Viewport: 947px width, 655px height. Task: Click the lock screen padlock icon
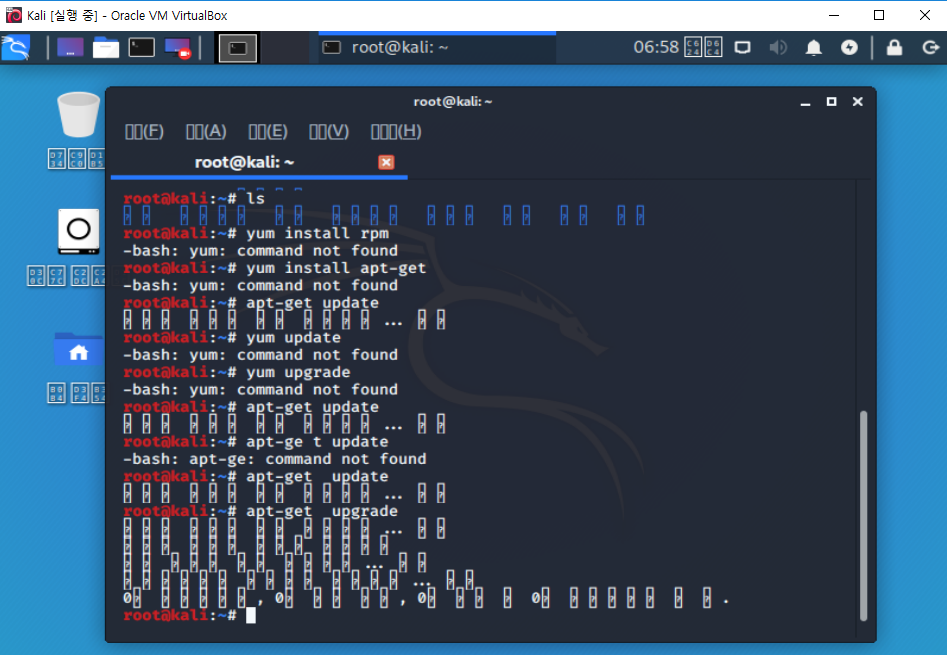click(894, 47)
